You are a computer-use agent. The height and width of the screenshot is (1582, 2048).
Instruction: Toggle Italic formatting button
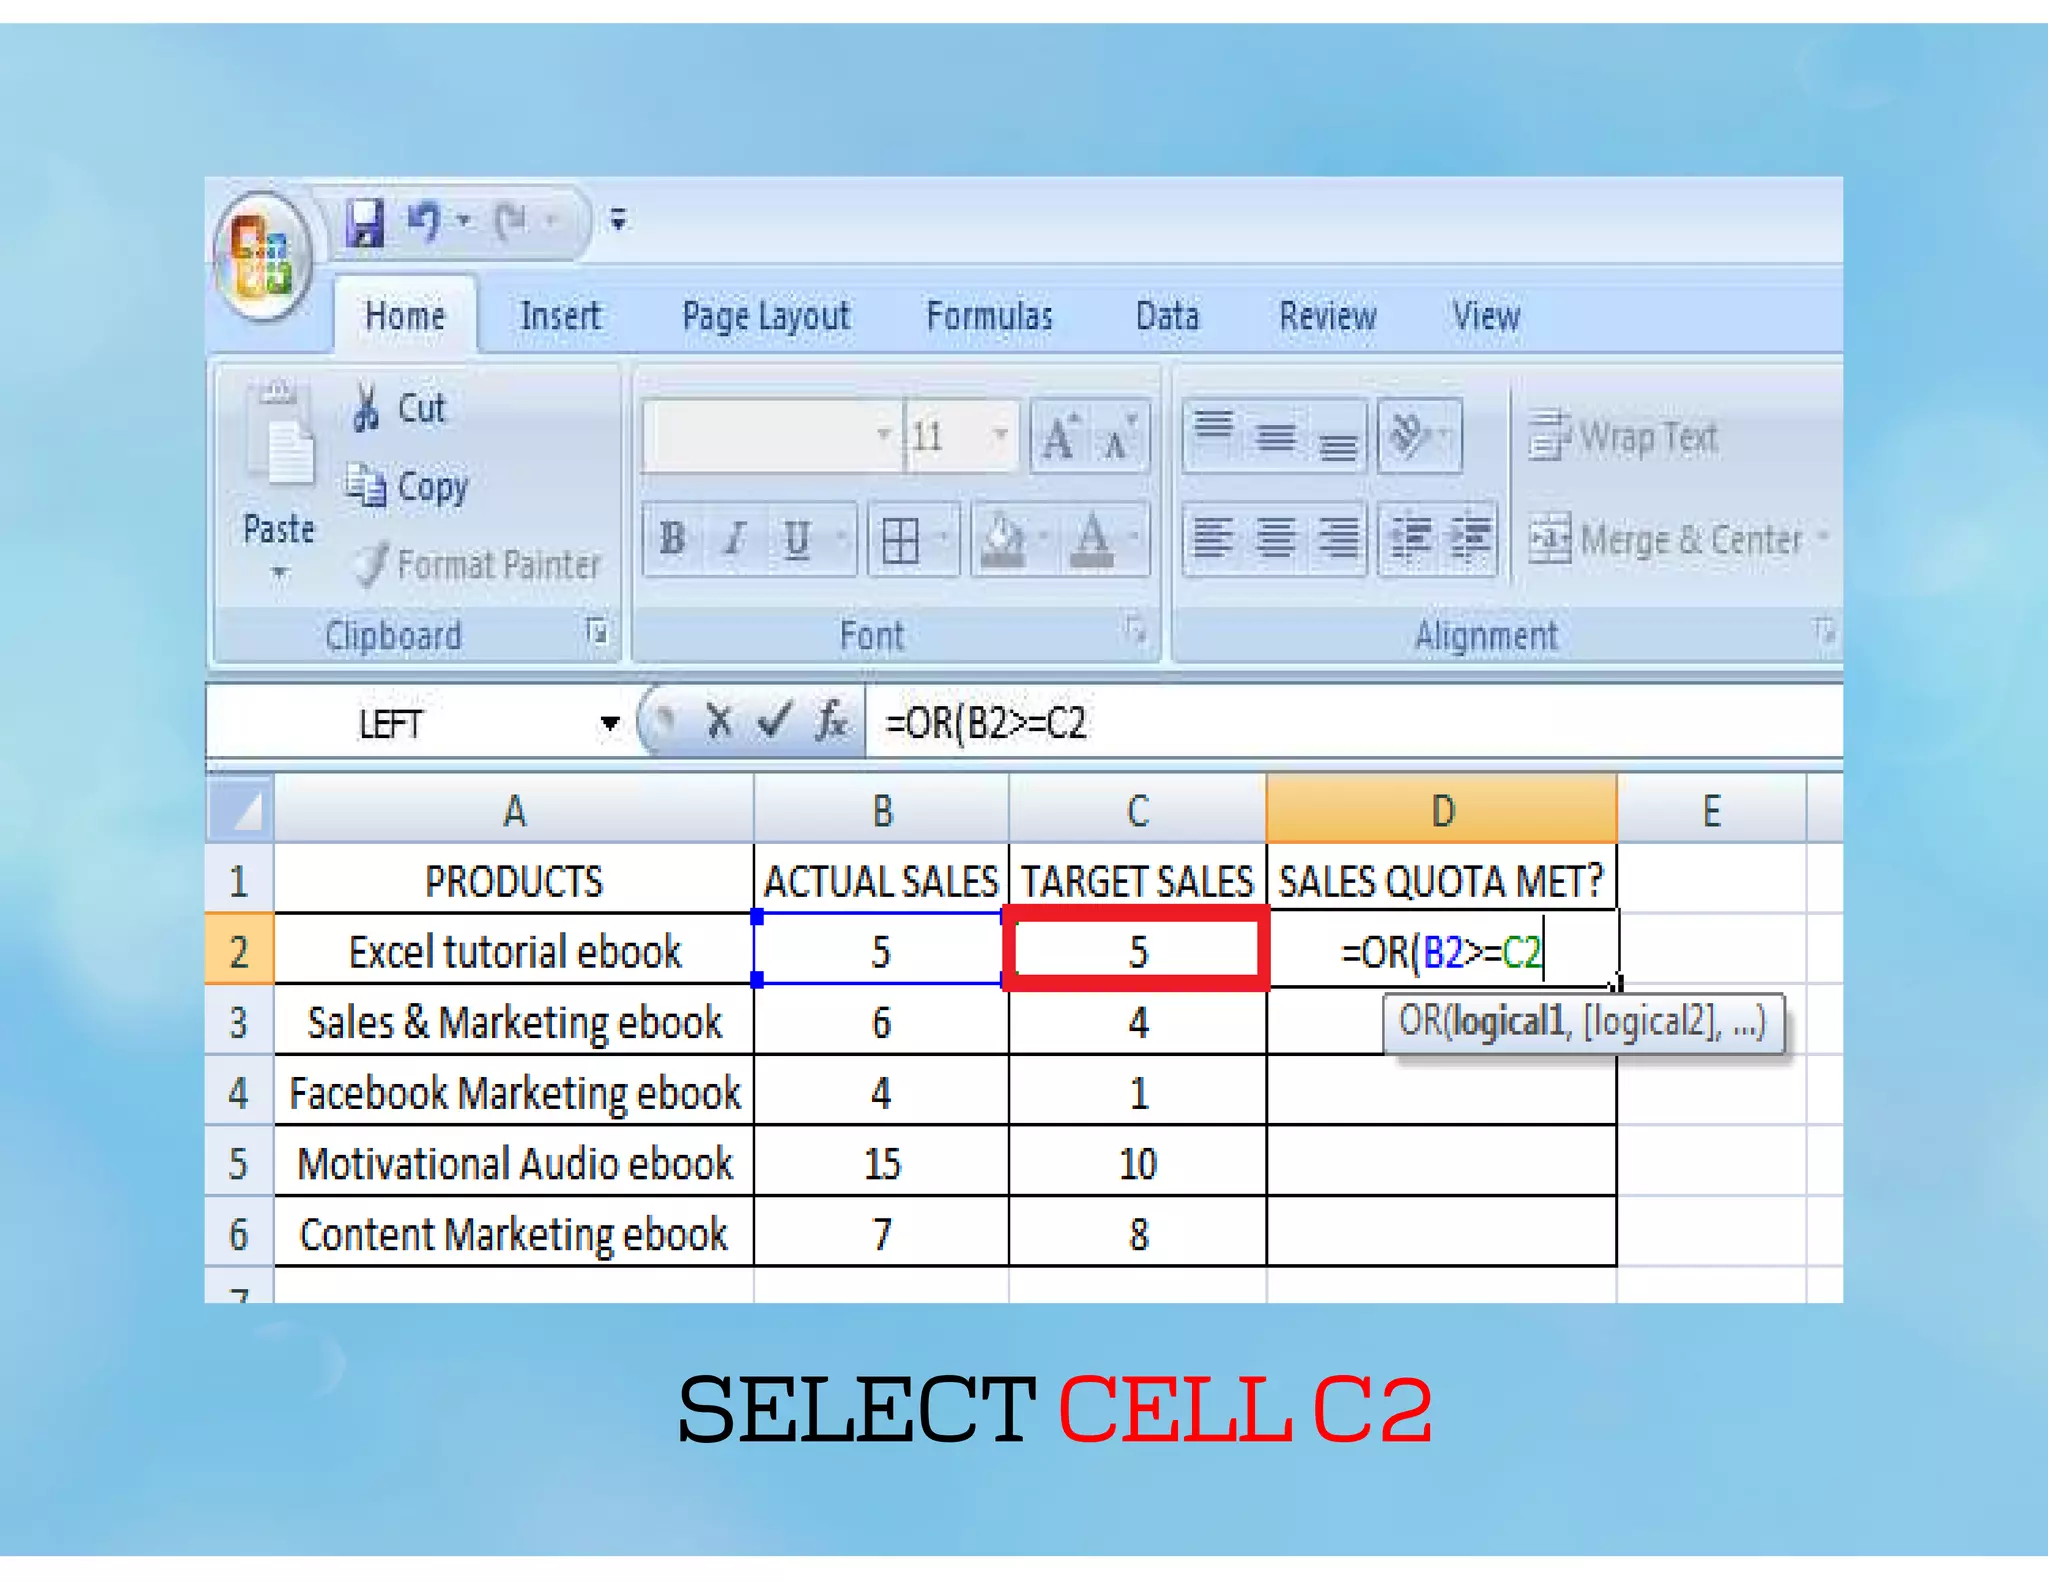735,539
